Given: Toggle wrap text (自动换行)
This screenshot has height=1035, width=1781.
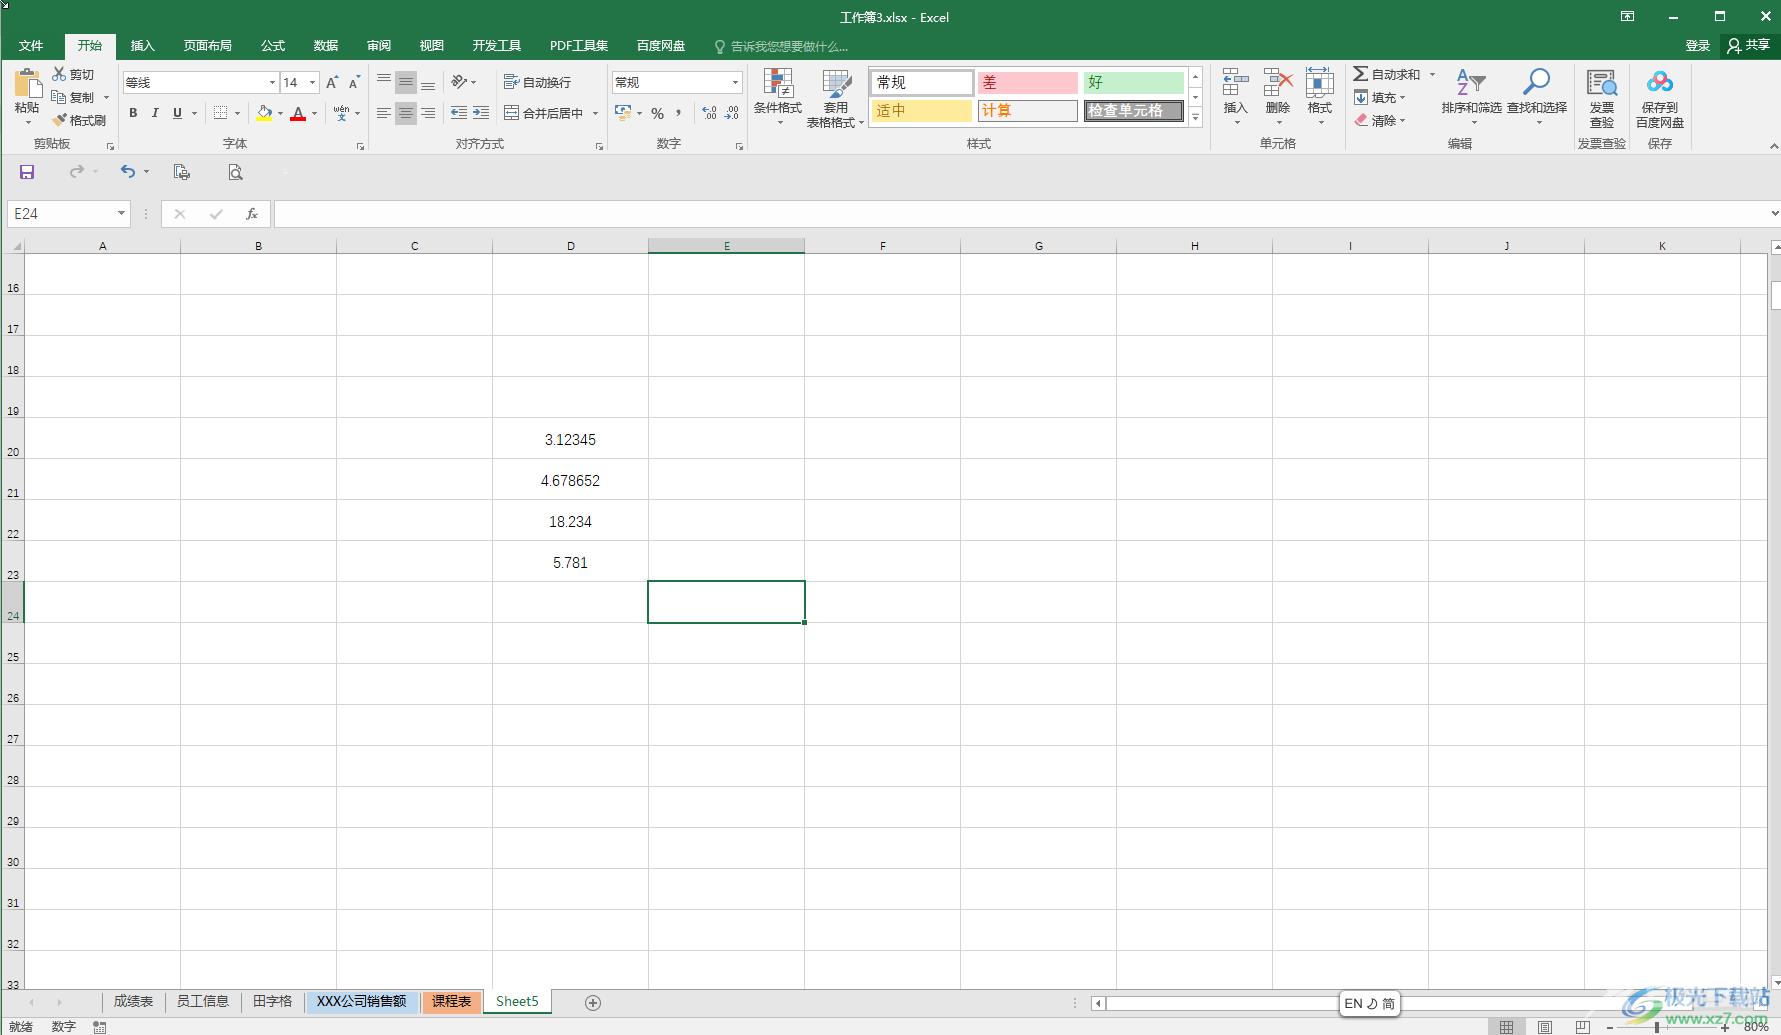Looking at the screenshot, I should tap(537, 82).
